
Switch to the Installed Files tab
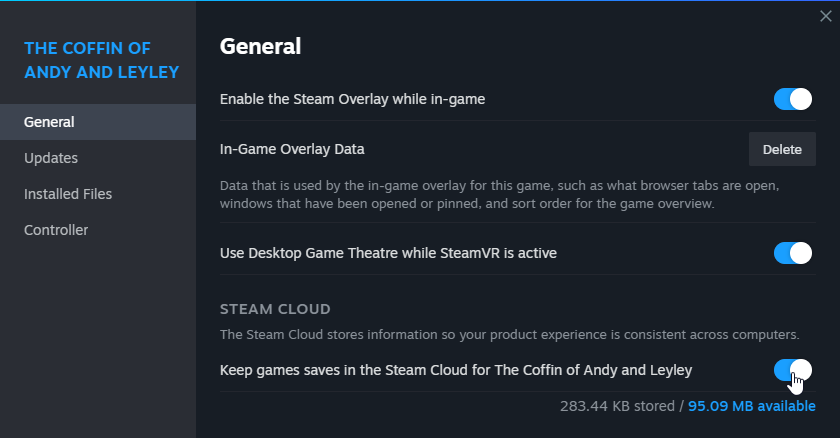[68, 194]
